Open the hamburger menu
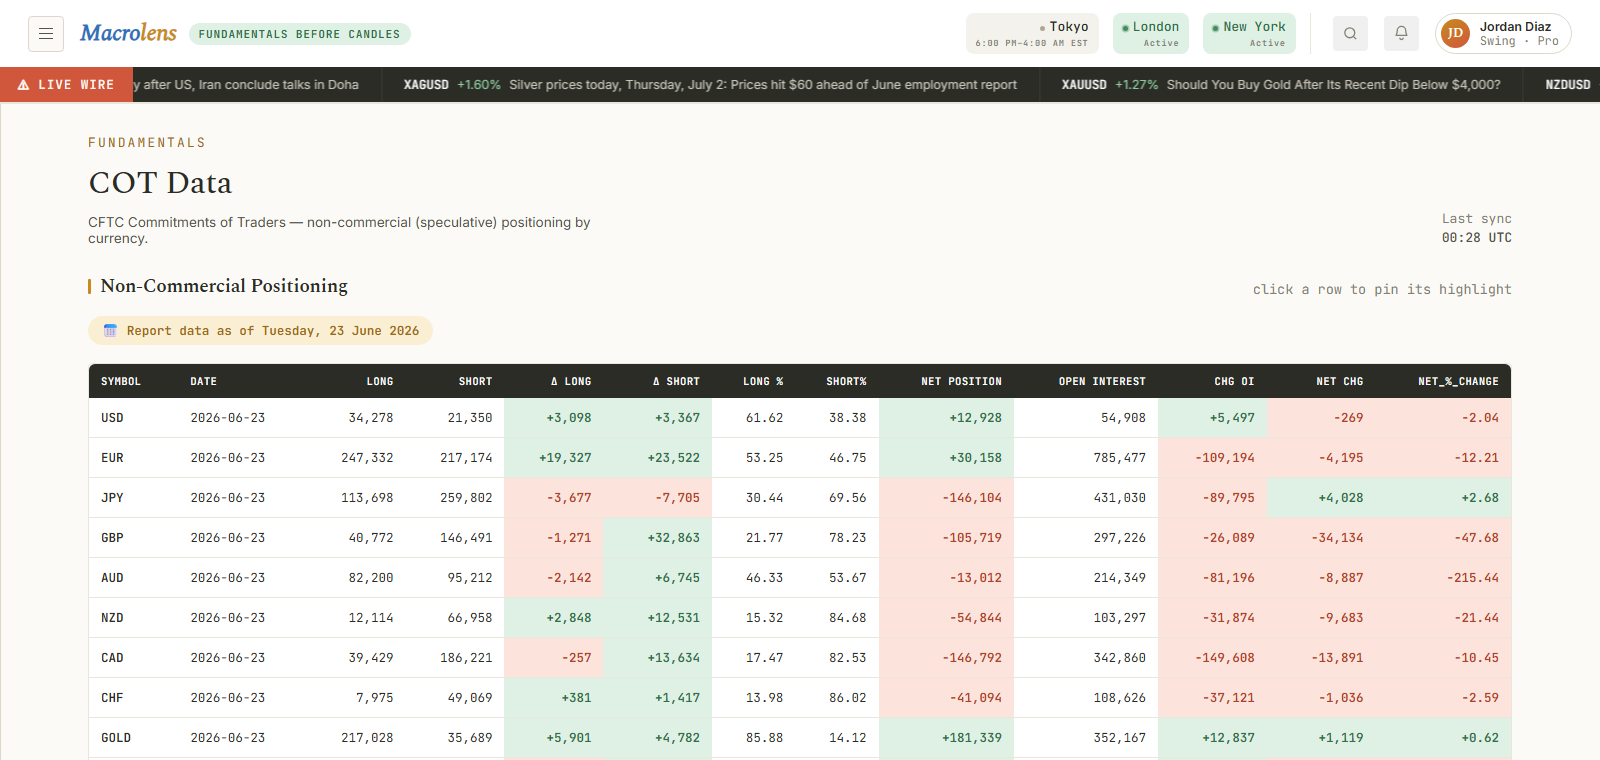Viewport: 1600px width, 760px height. click(x=46, y=34)
